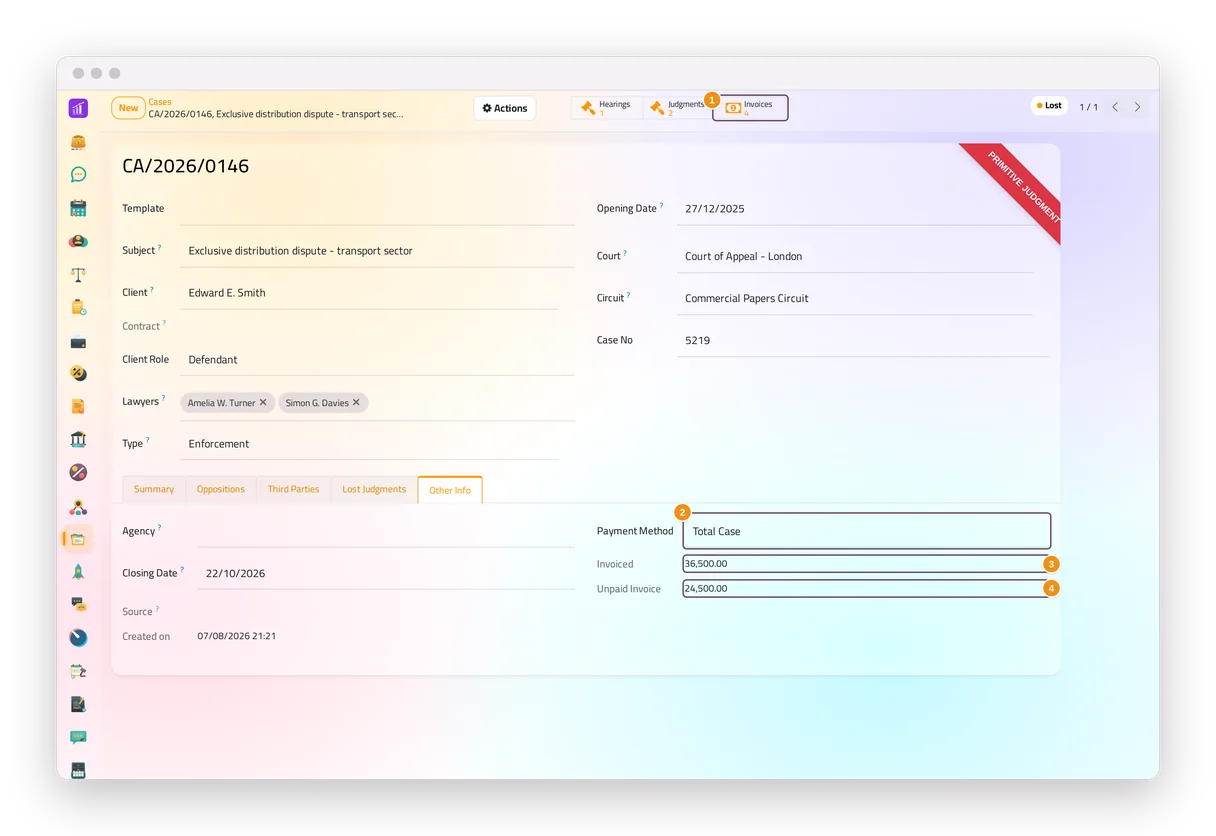The width and height of the screenshot is (1216, 836).
Task: Open the Hearings smart button
Action: coord(606,108)
